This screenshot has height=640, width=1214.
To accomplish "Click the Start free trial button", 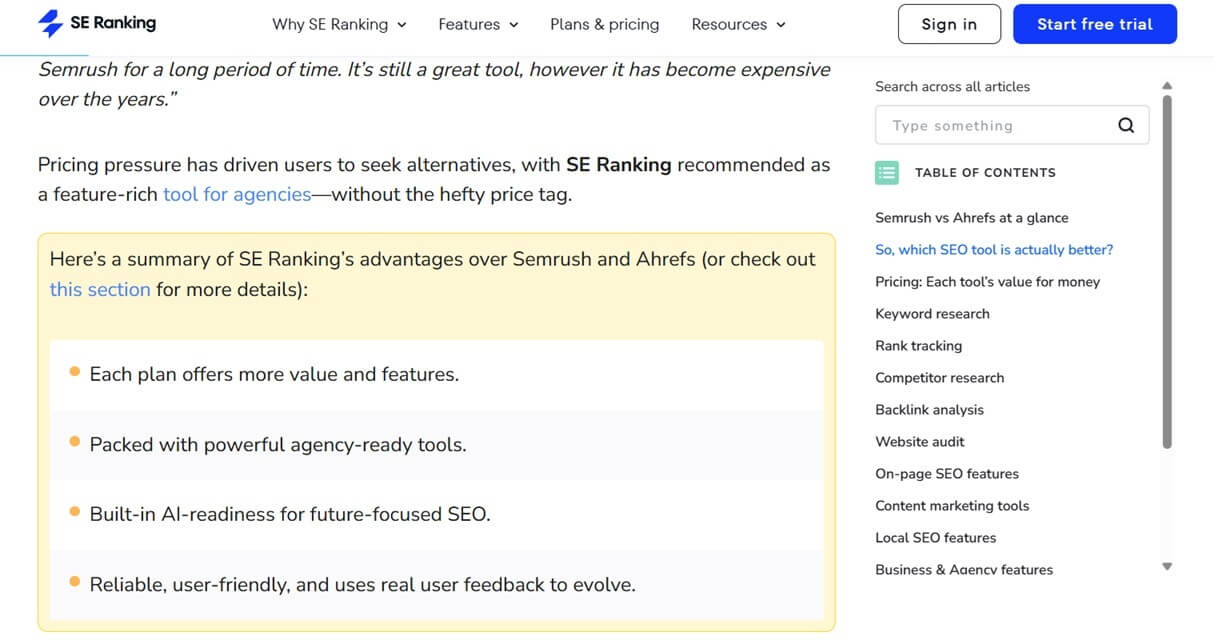I will pyautogui.click(x=1094, y=23).
